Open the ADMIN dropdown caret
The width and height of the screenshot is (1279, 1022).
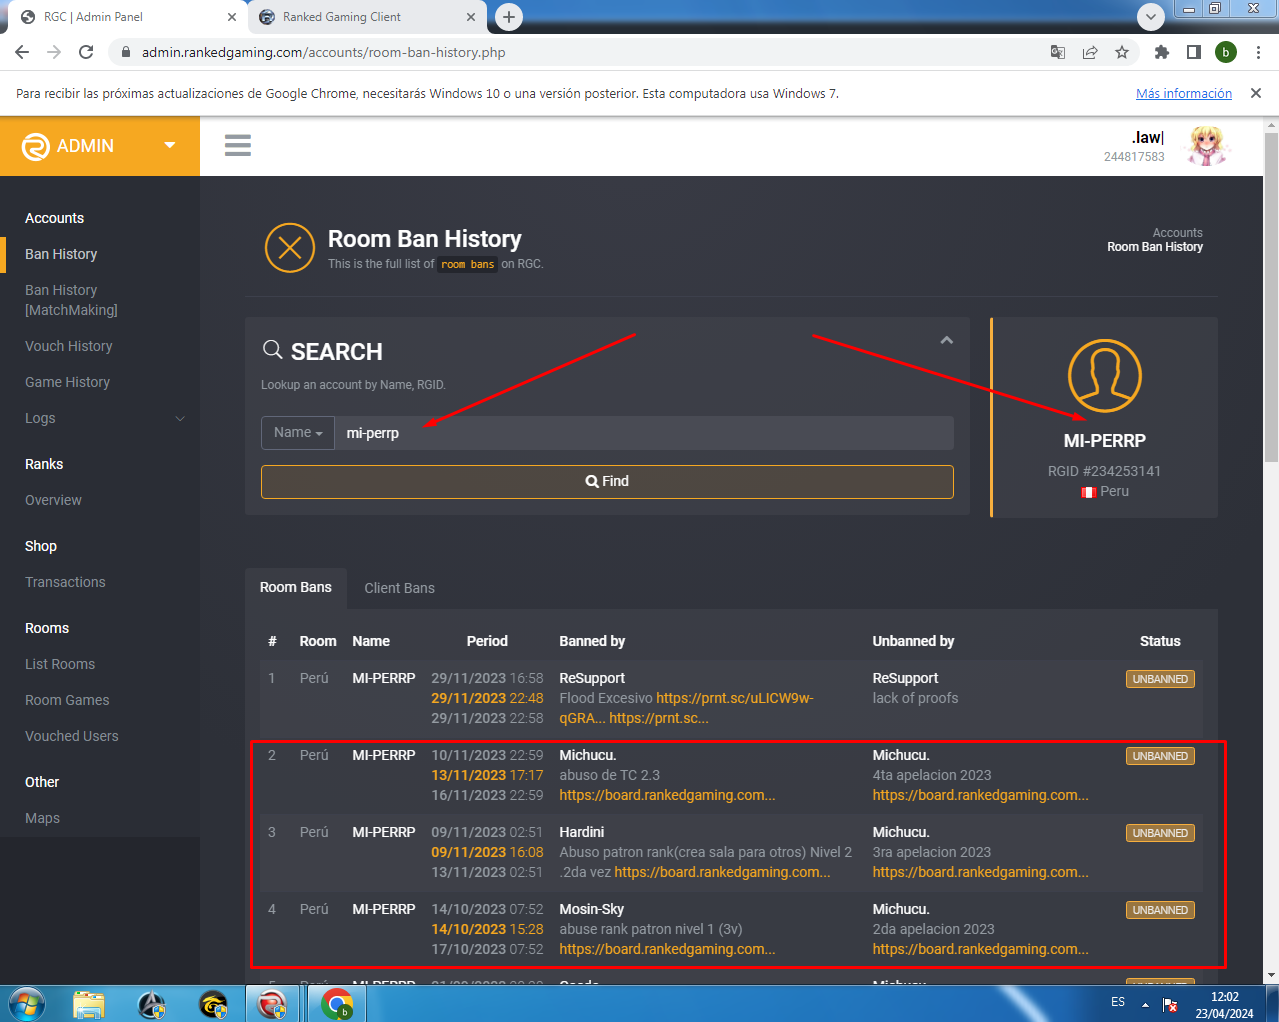click(x=170, y=146)
